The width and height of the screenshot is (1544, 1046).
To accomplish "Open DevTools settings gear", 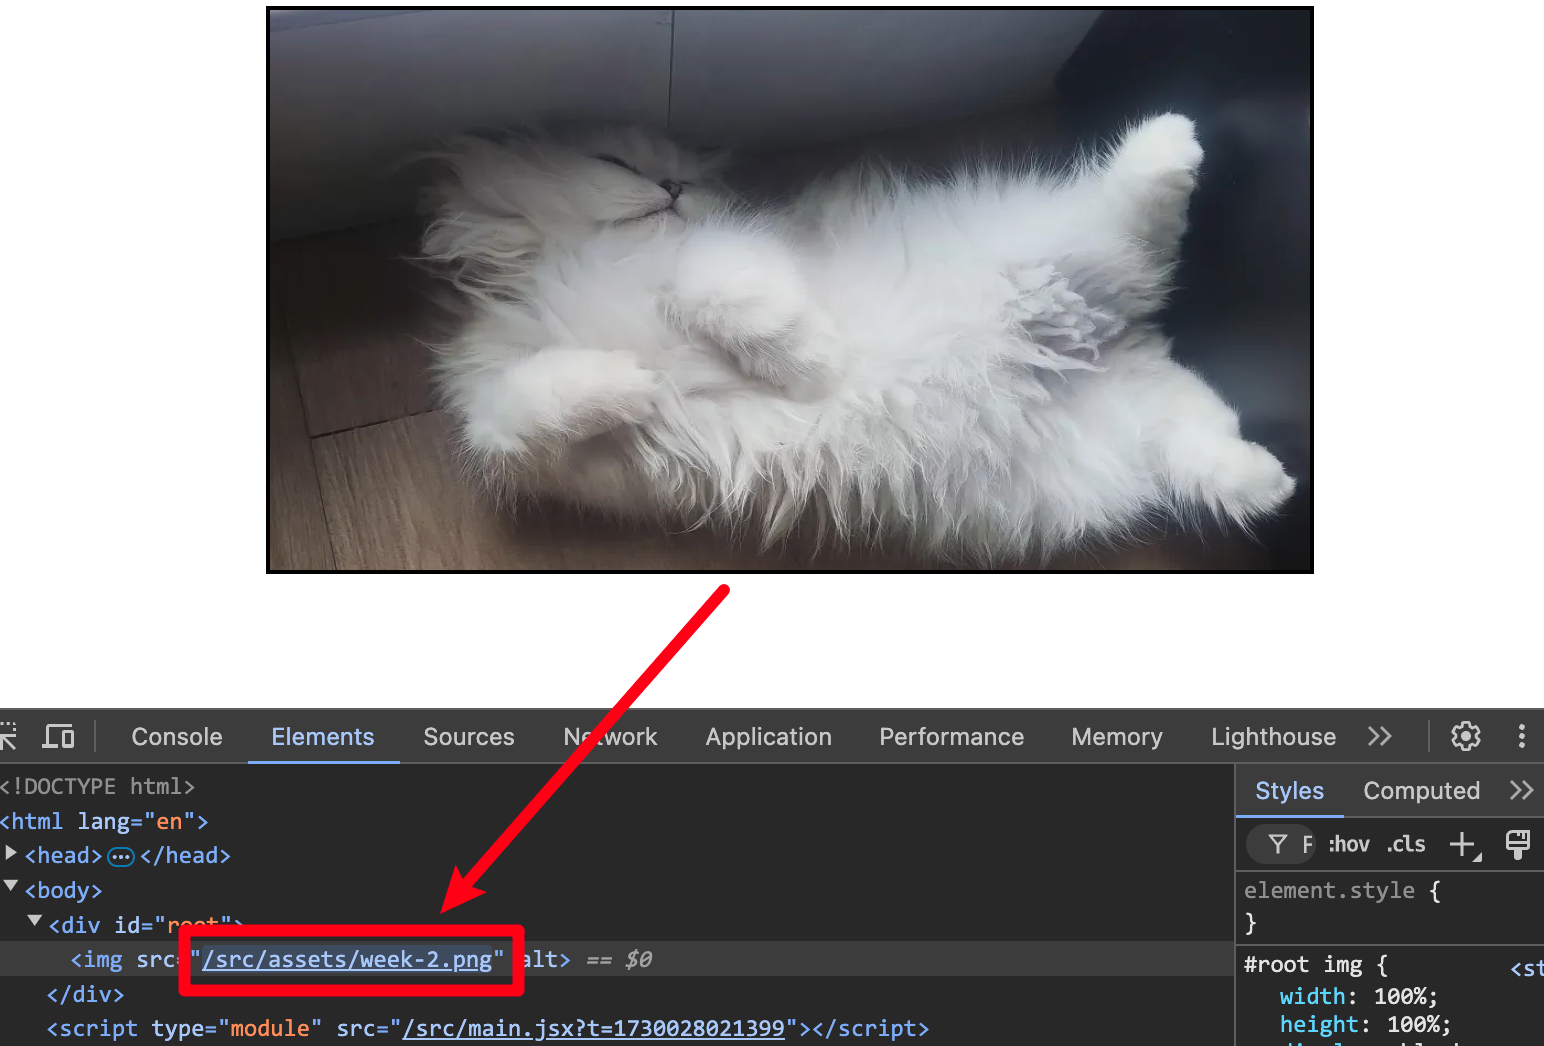I will coord(1466,737).
